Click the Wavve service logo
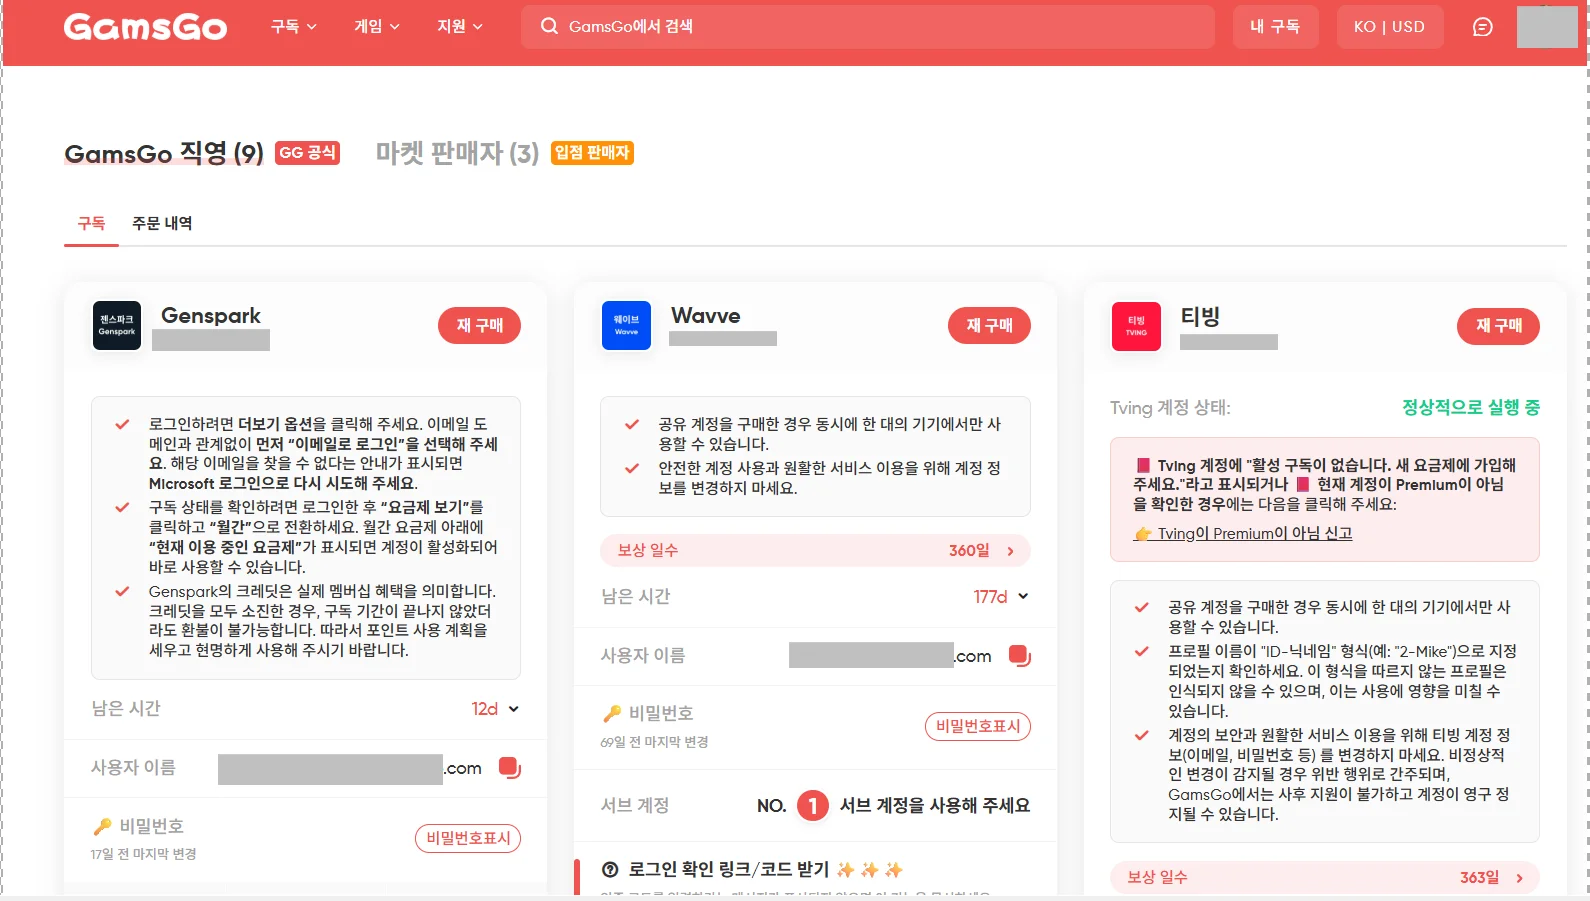The width and height of the screenshot is (1590, 901). (626, 326)
